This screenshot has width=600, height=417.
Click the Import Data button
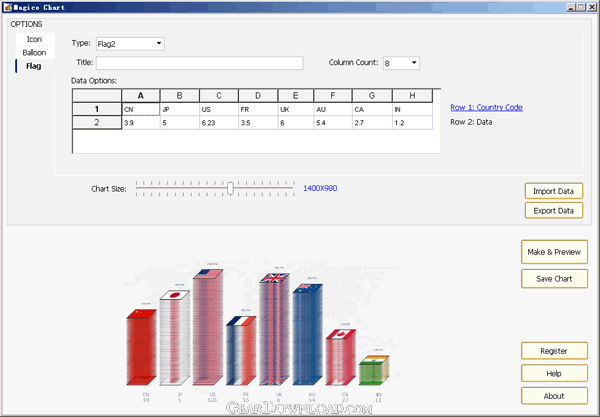(x=554, y=191)
